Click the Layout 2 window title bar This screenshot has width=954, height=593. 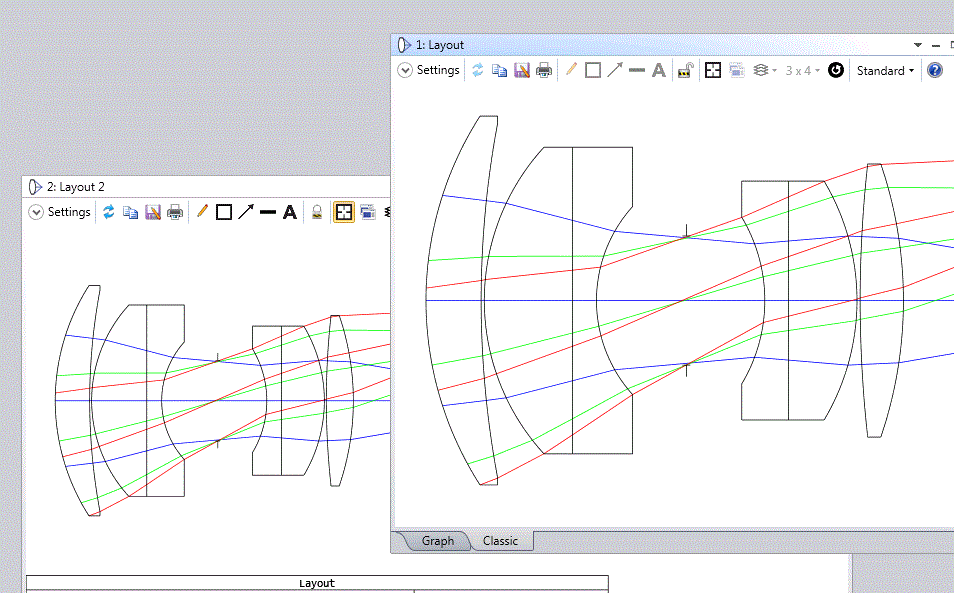200,187
